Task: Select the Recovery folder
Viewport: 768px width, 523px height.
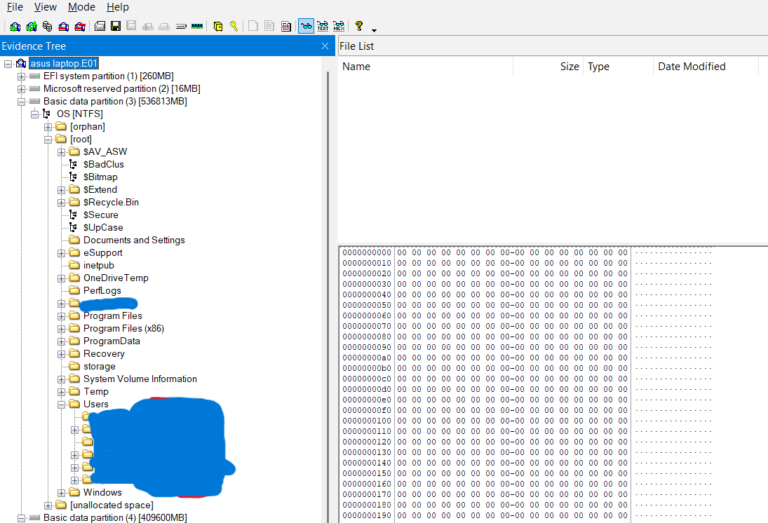Action: (104, 354)
